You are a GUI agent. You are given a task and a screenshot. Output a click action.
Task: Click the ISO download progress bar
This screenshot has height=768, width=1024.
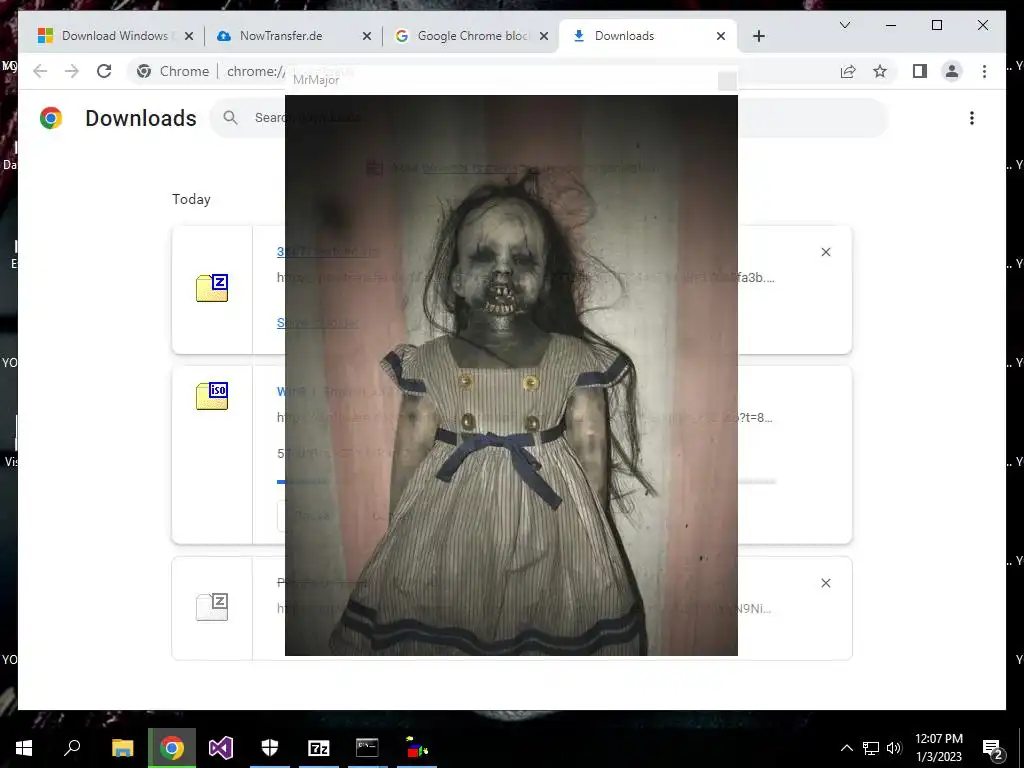pos(526,482)
